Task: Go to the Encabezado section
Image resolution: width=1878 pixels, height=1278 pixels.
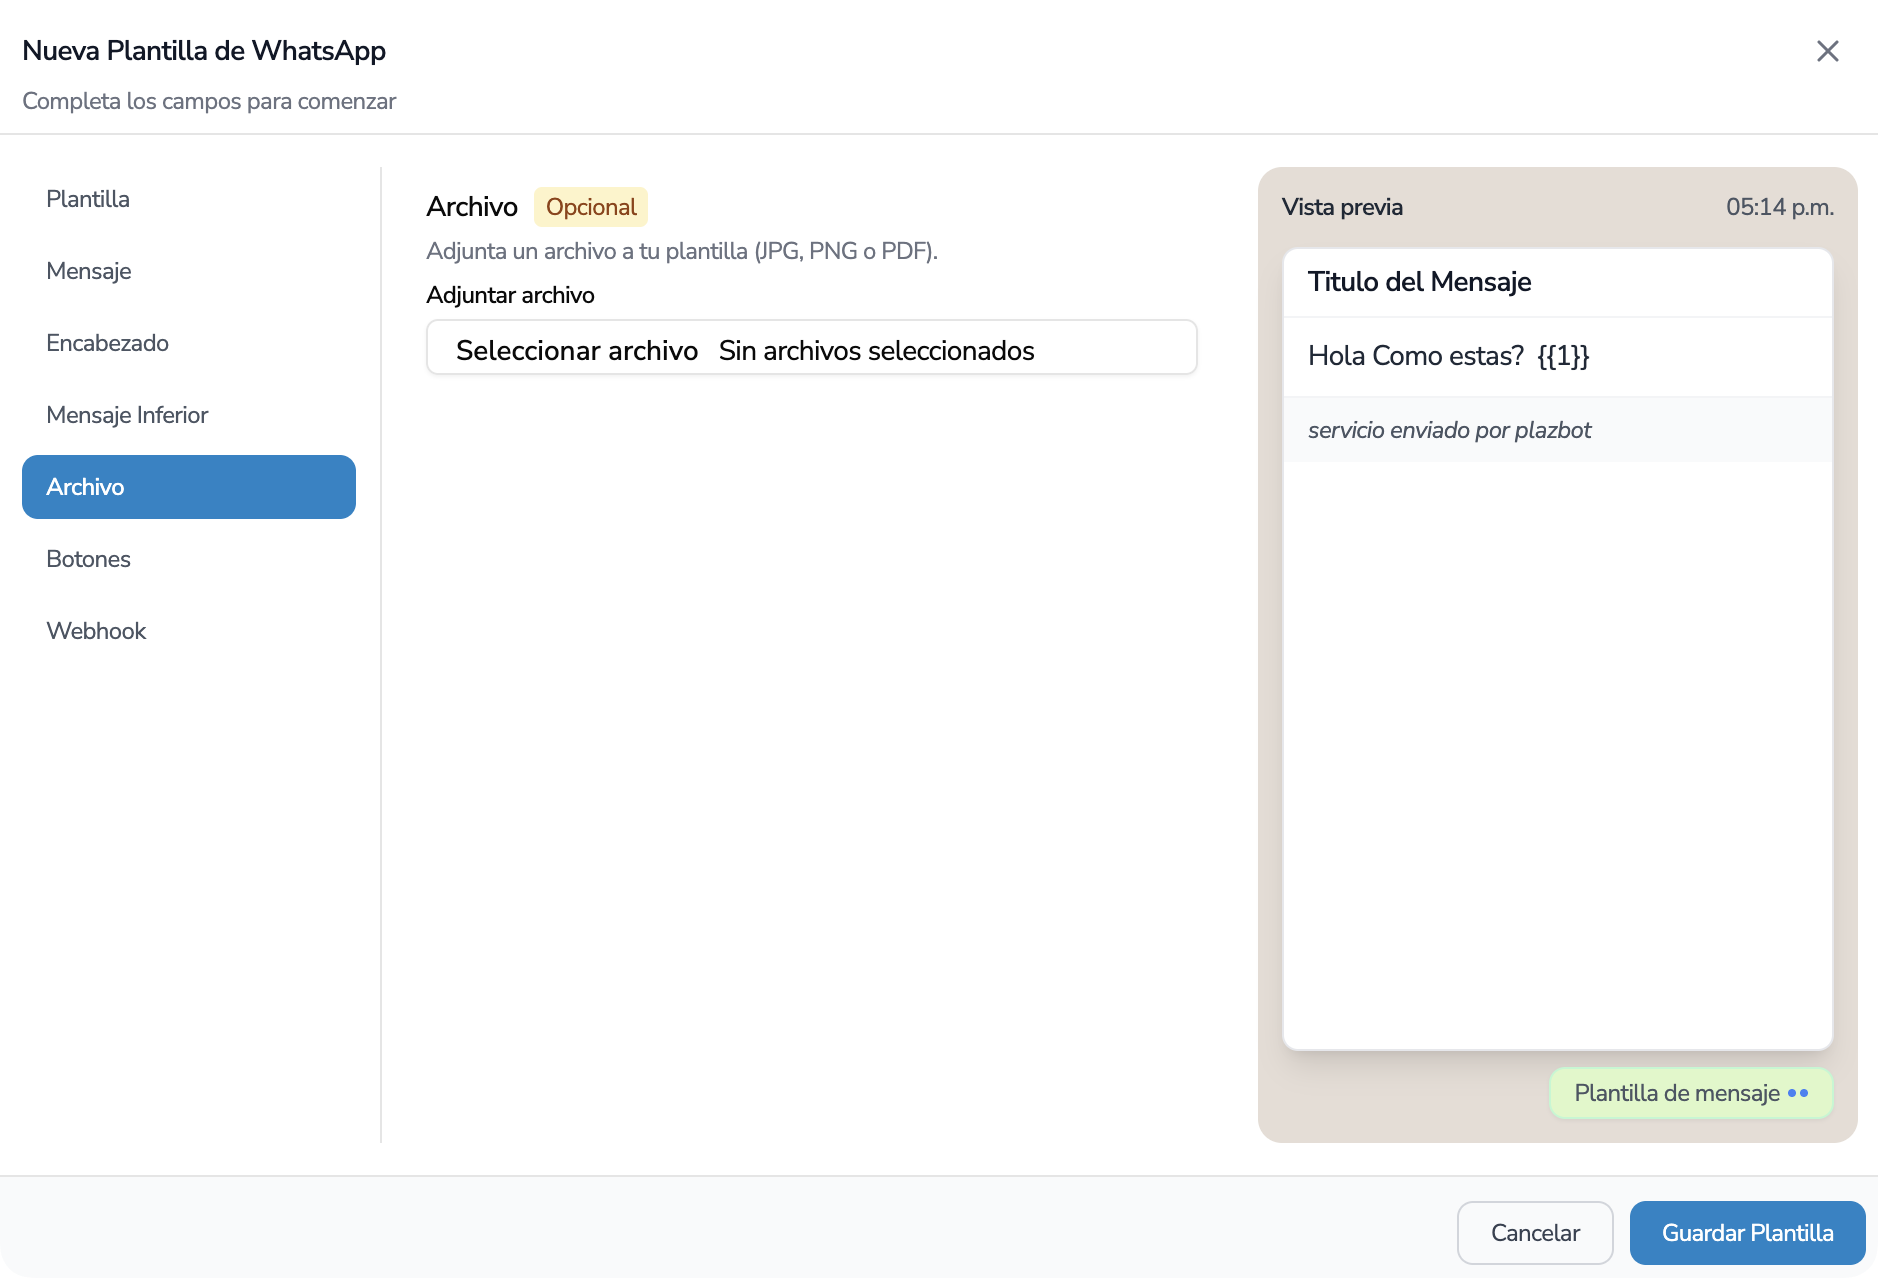Action: click(189, 343)
